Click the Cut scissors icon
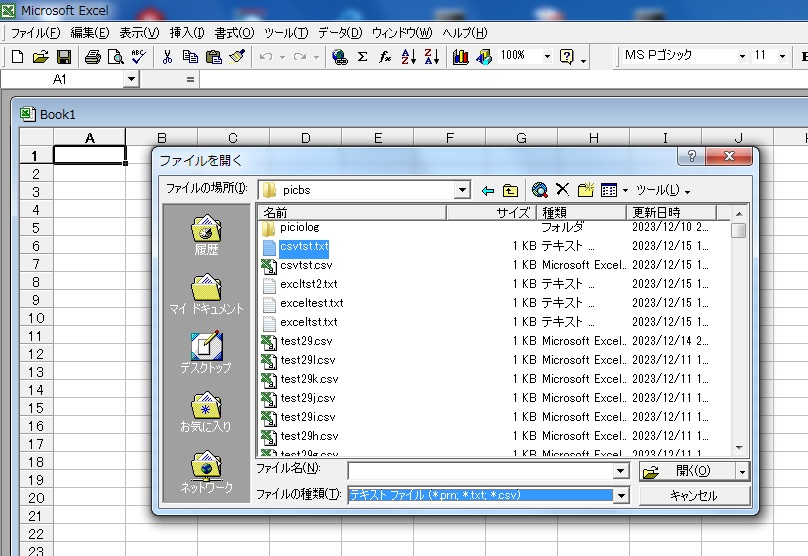 point(167,57)
